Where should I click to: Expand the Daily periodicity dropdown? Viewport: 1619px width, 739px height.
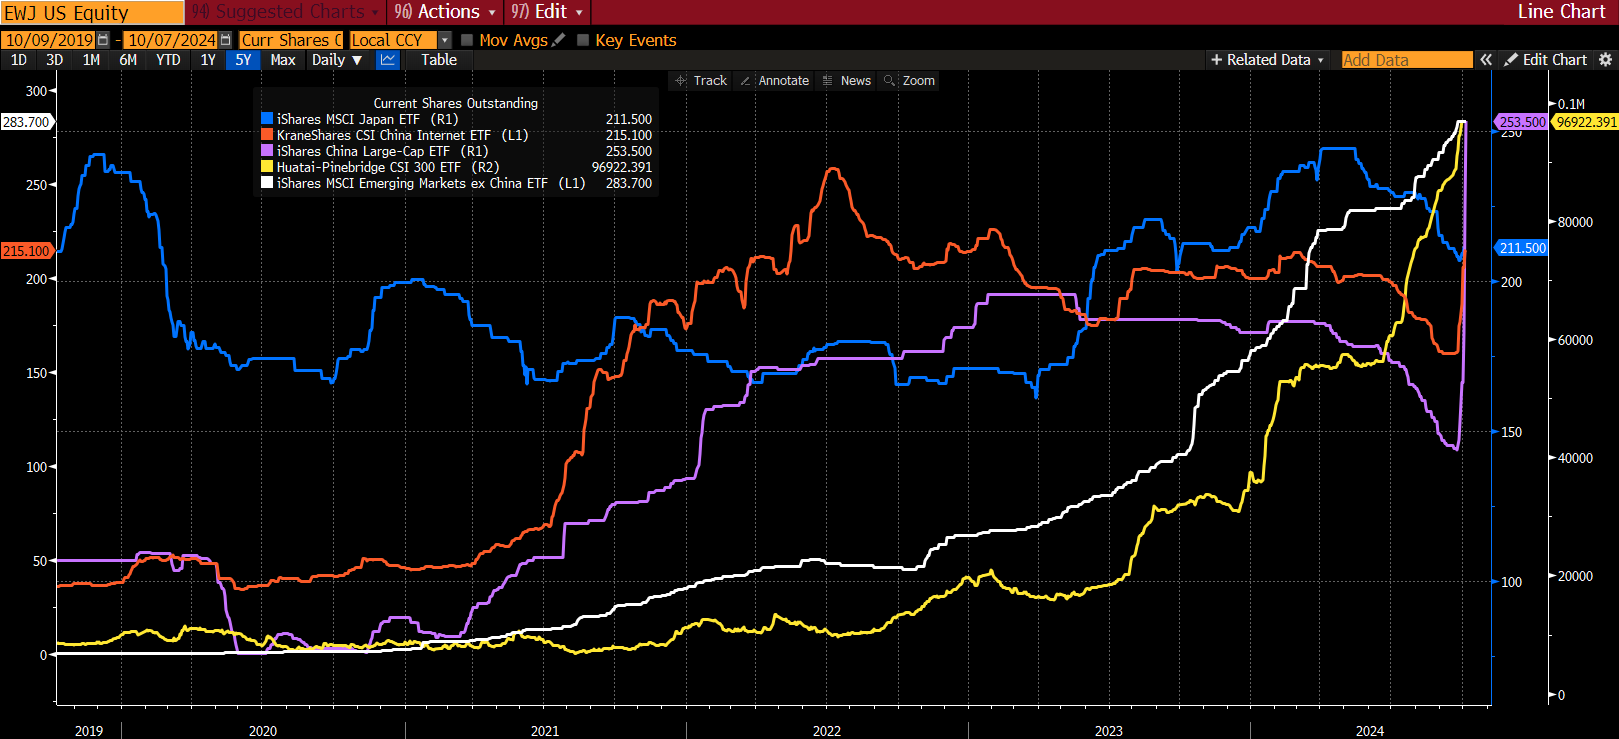pos(337,60)
